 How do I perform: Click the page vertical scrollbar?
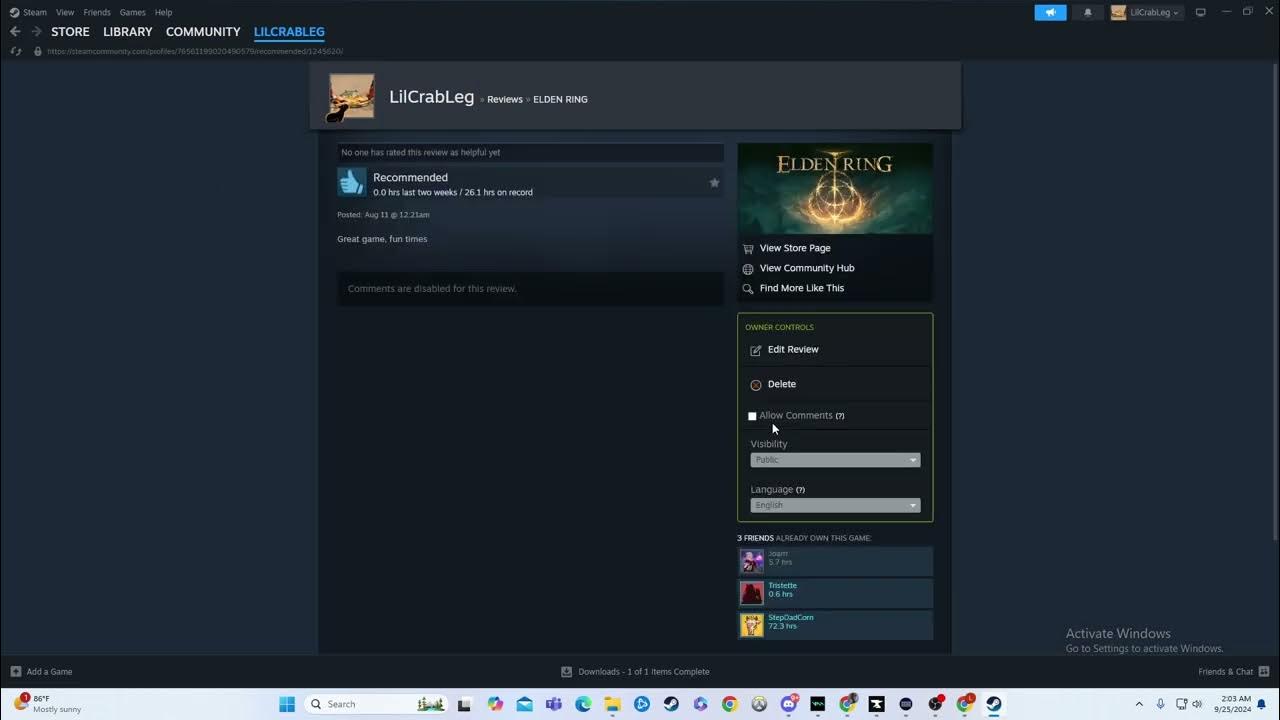[x=1274, y=300]
